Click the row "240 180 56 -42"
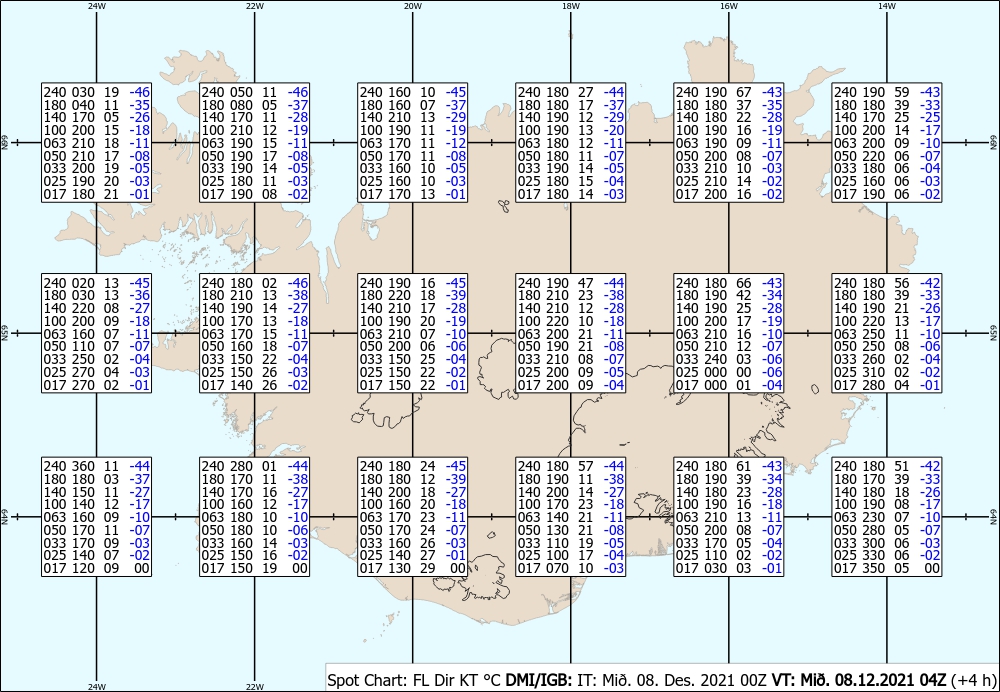The height and width of the screenshot is (692, 1000). 887,283
